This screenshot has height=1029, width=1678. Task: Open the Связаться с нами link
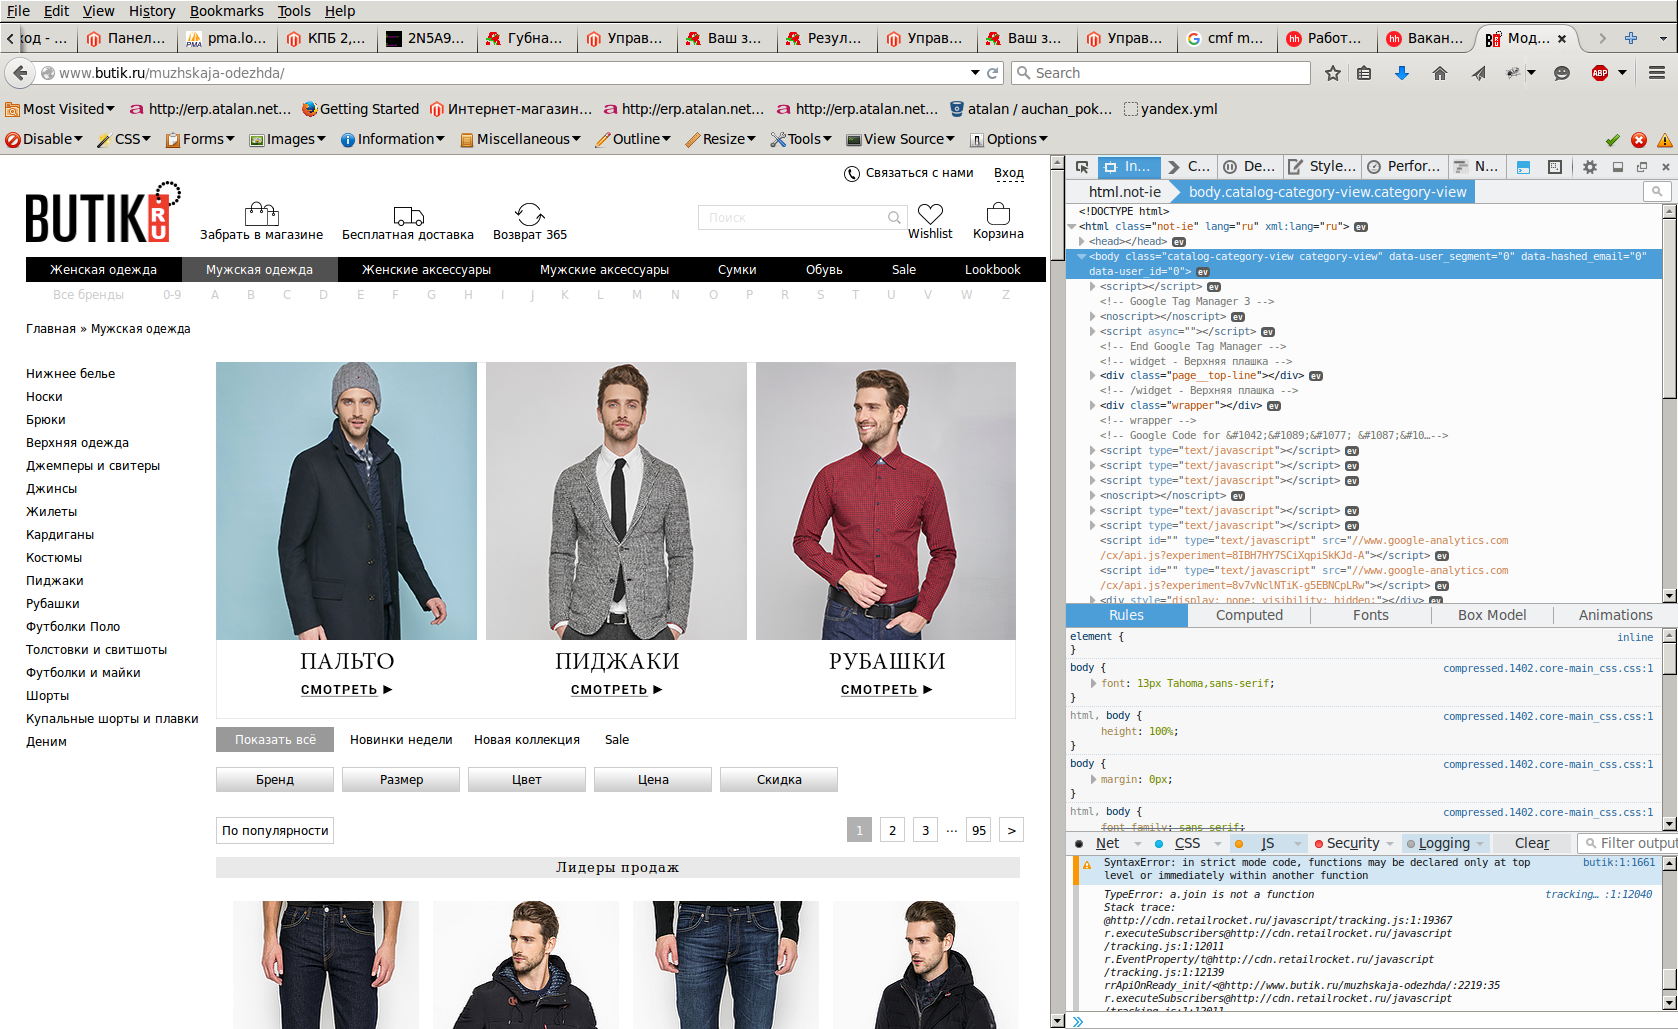tap(909, 173)
